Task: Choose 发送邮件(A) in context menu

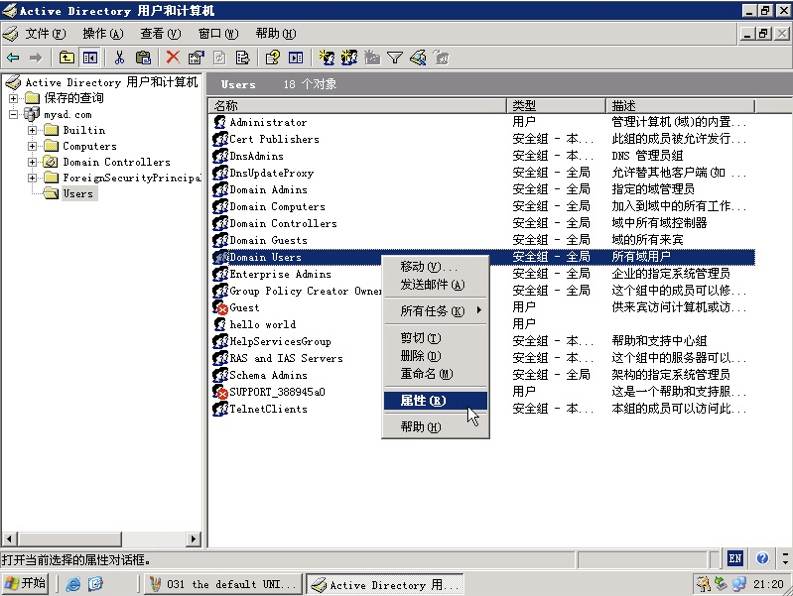Action: tap(435, 285)
